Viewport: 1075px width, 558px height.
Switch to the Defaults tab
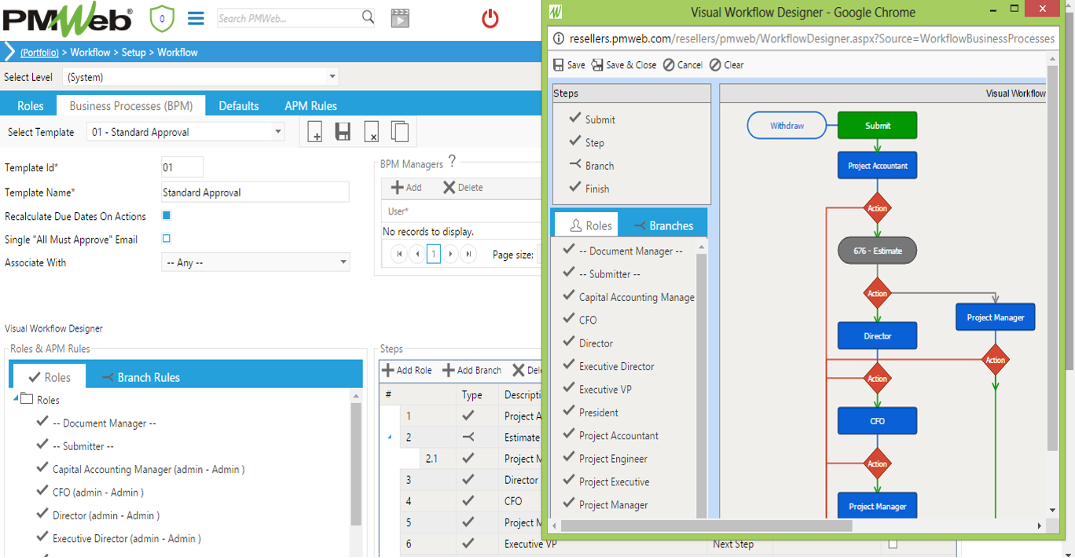click(239, 106)
